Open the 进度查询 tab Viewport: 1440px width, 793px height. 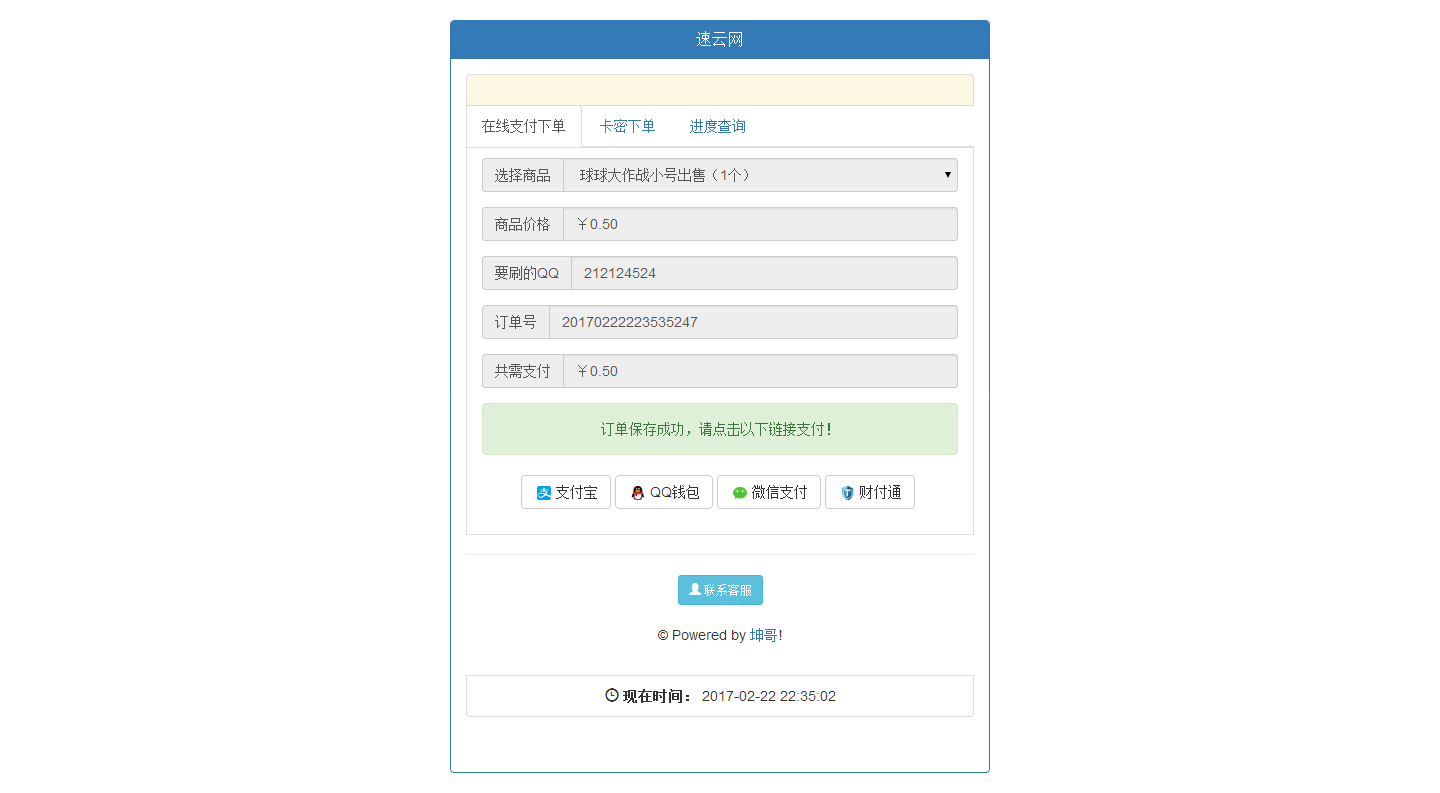(717, 126)
